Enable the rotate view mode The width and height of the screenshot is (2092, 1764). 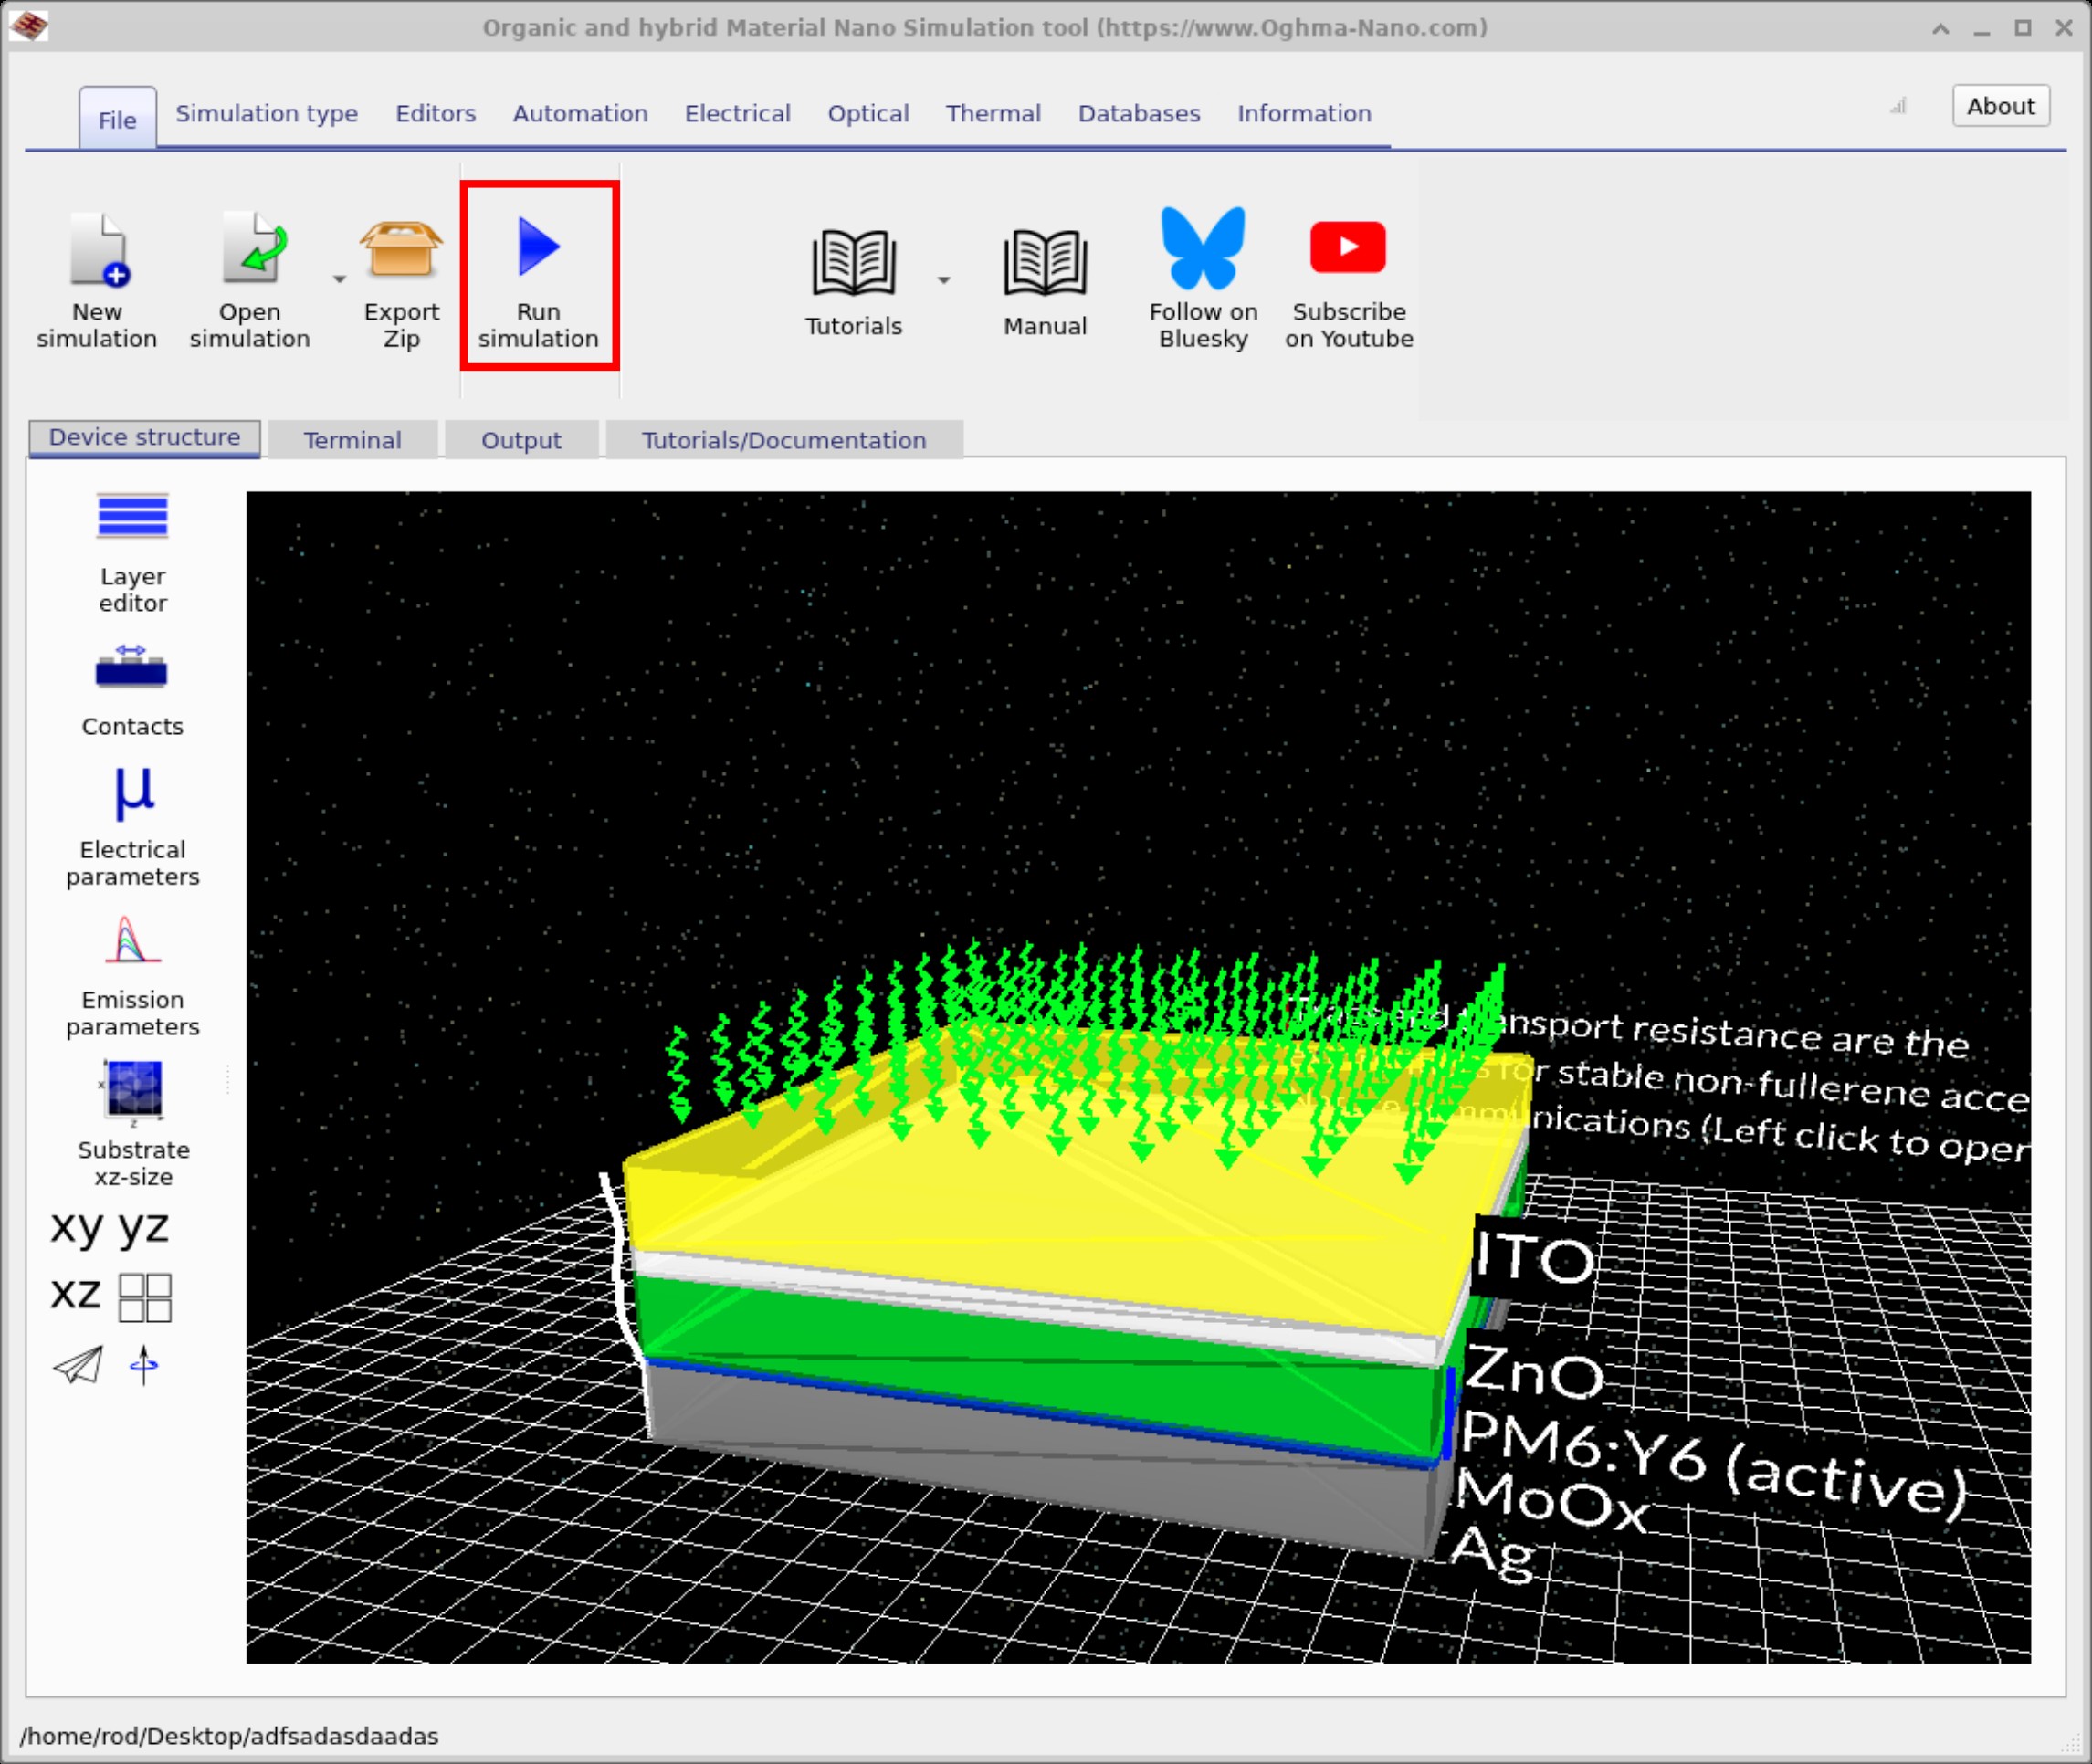click(146, 1365)
